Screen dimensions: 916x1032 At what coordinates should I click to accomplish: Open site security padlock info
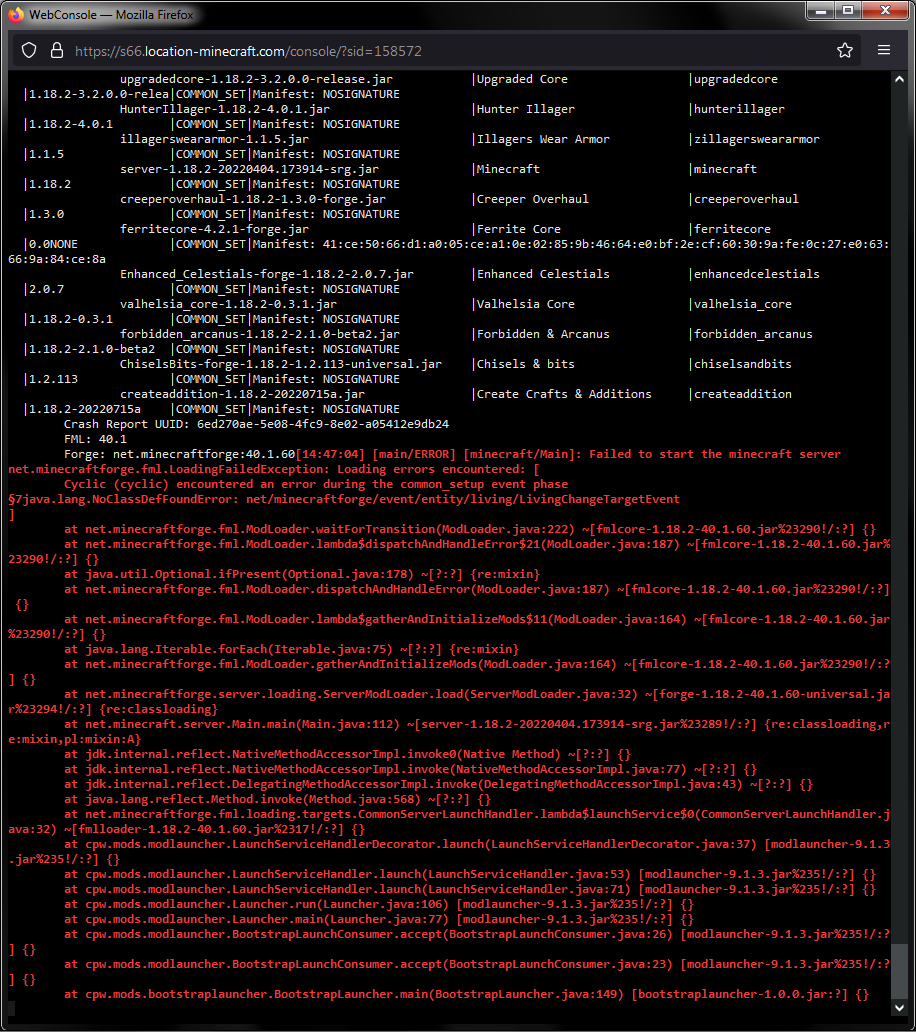tap(57, 51)
